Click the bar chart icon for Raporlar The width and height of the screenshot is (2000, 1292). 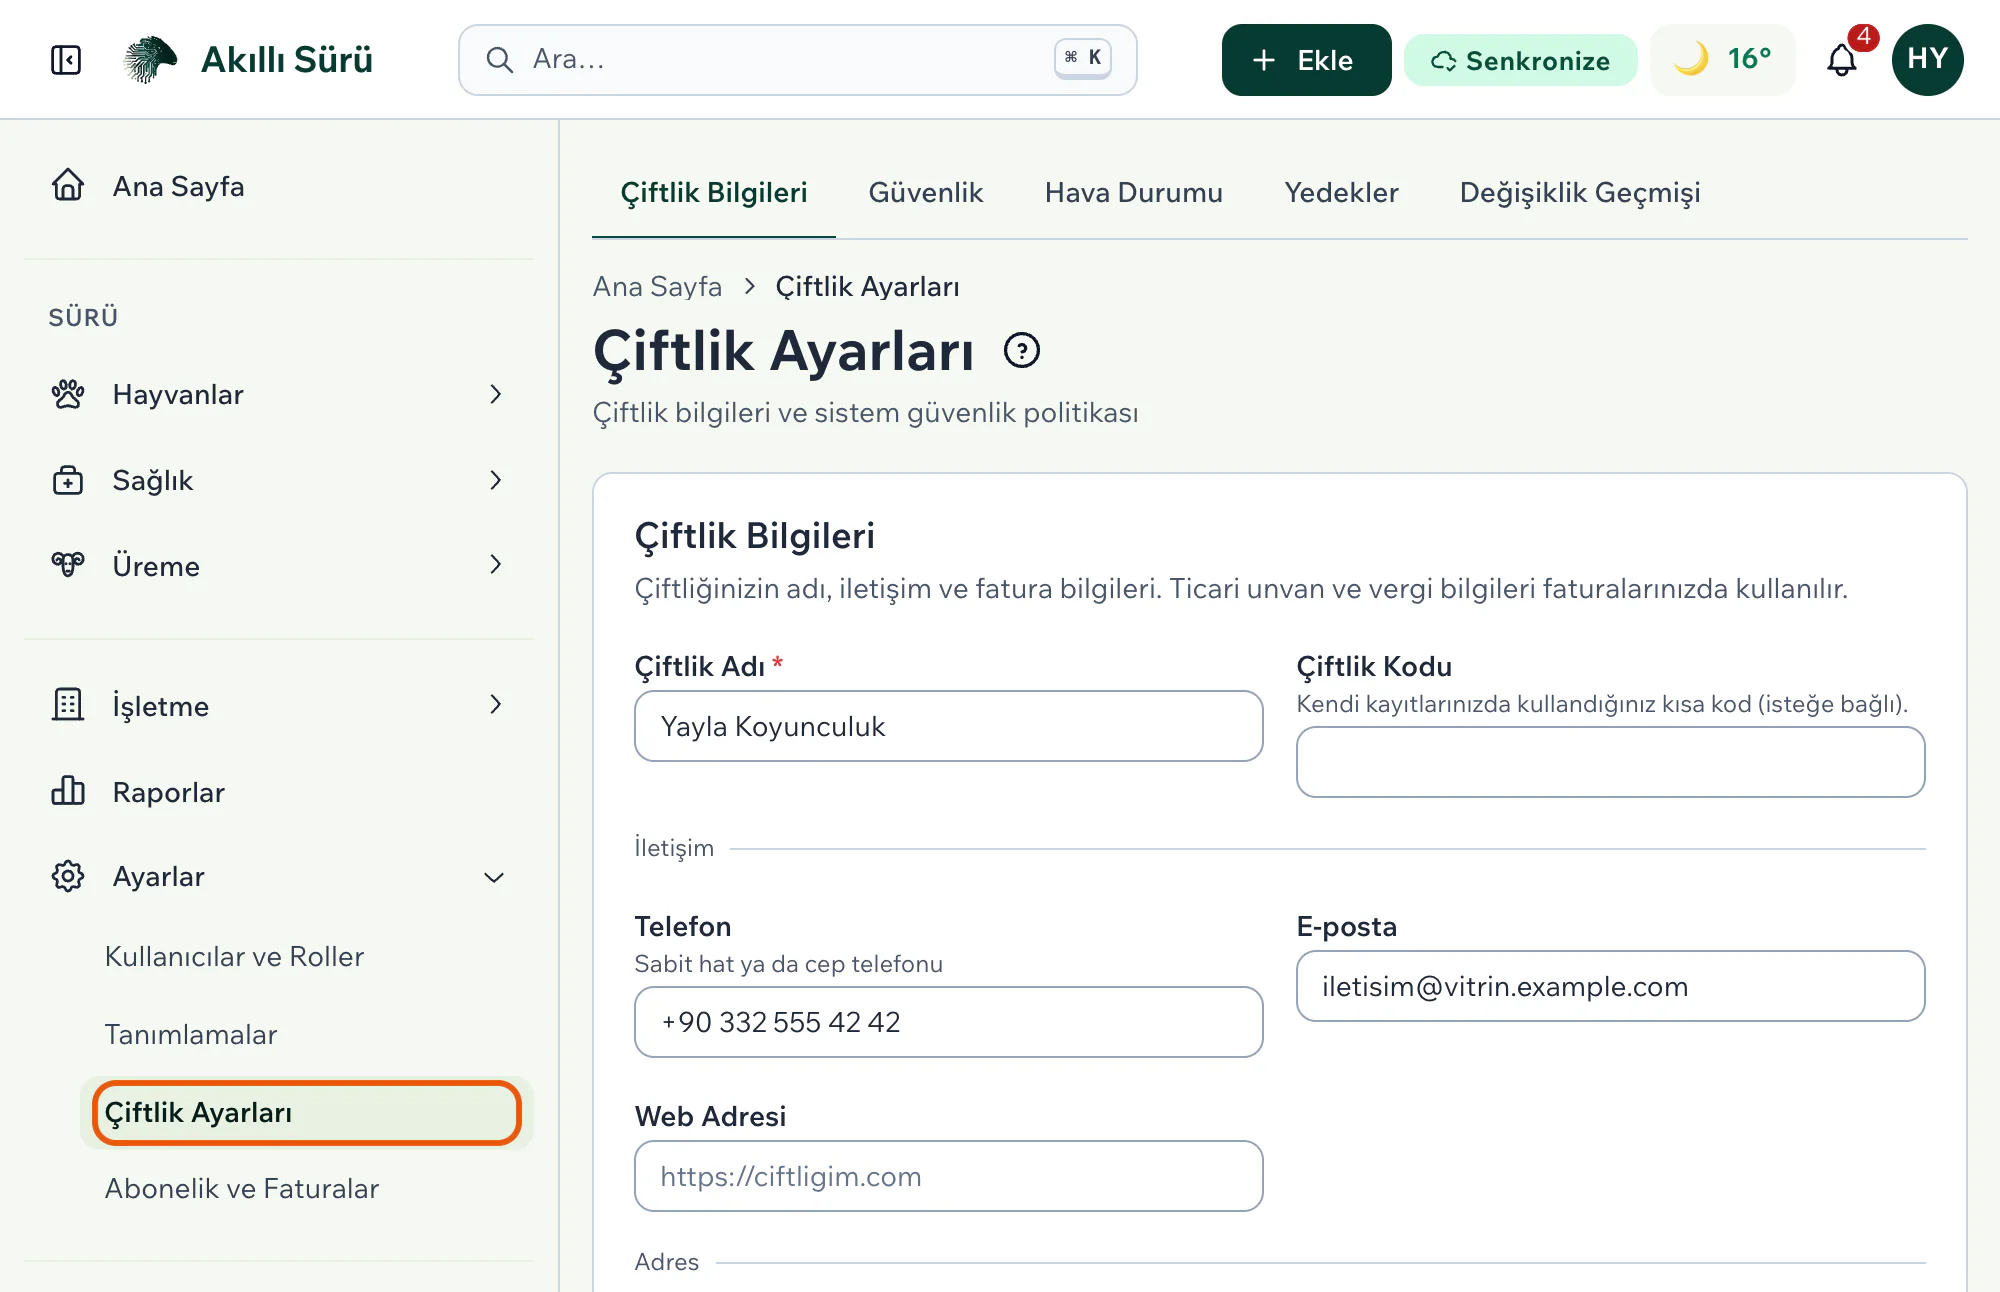pyautogui.click(x=68, y=791)
